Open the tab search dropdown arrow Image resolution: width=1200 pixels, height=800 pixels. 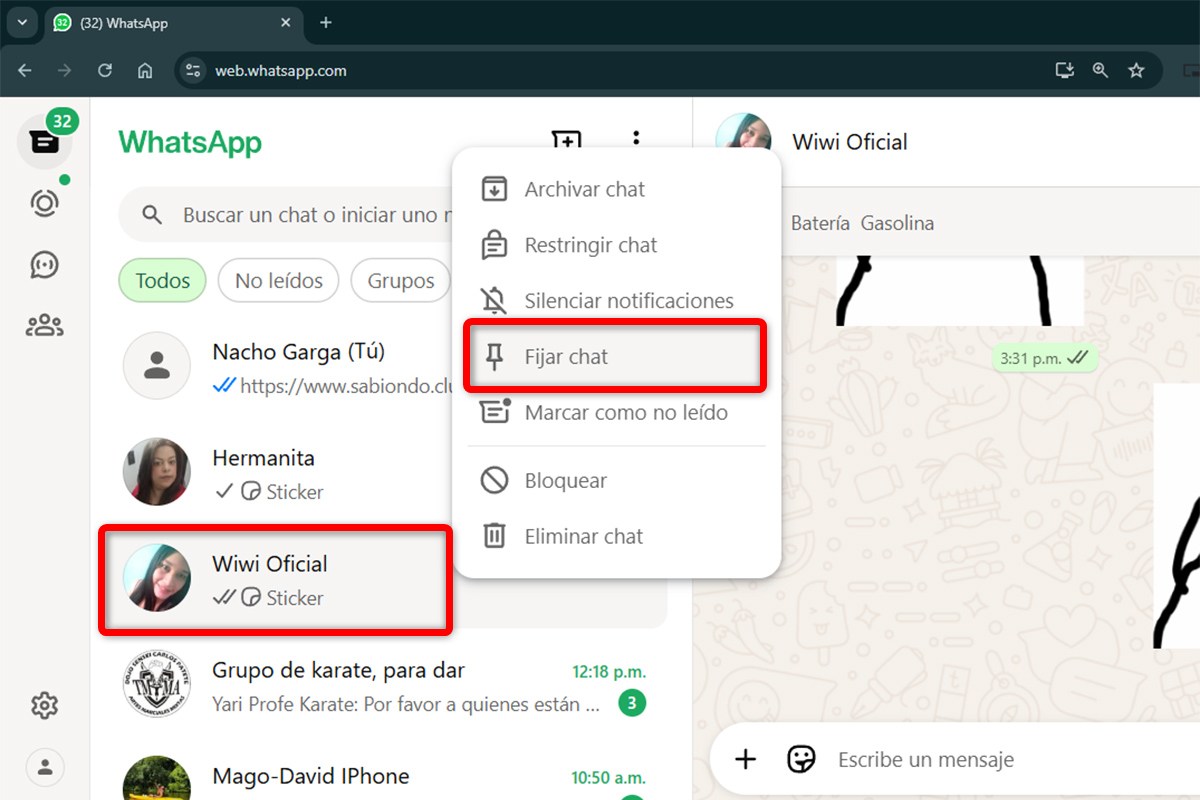(21, 22)
